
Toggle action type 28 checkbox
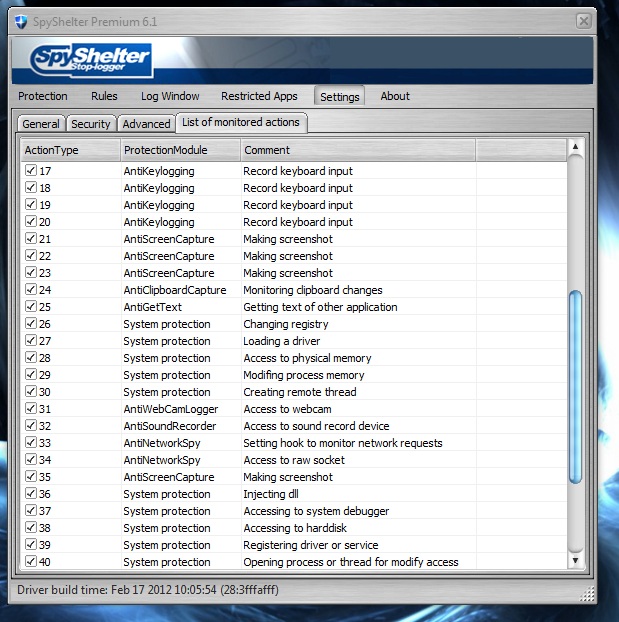[31, 358]
